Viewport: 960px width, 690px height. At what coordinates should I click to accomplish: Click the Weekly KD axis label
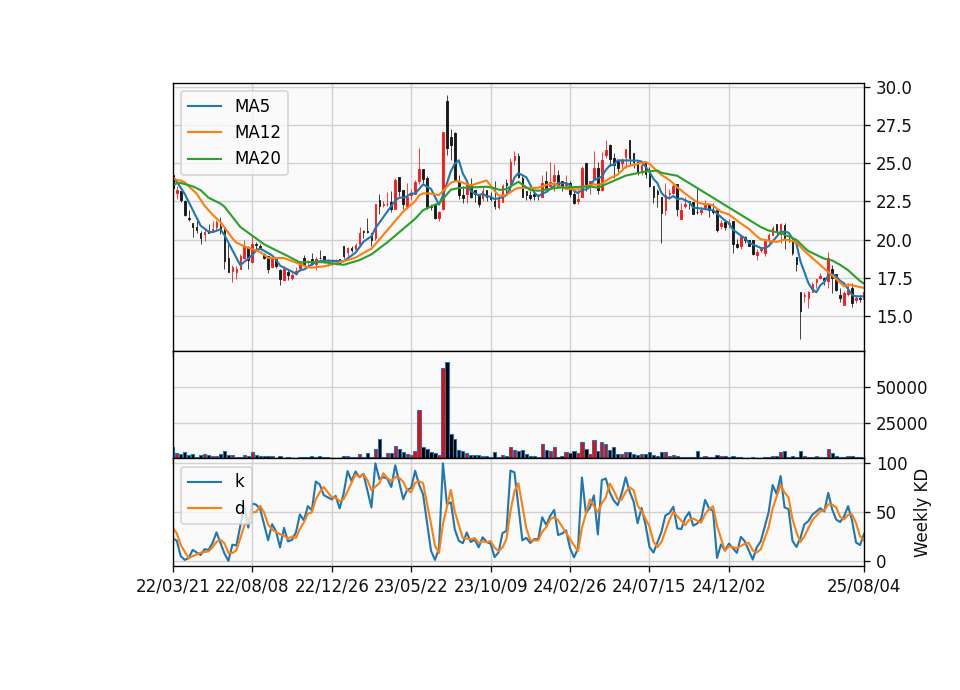pos(921,513)
